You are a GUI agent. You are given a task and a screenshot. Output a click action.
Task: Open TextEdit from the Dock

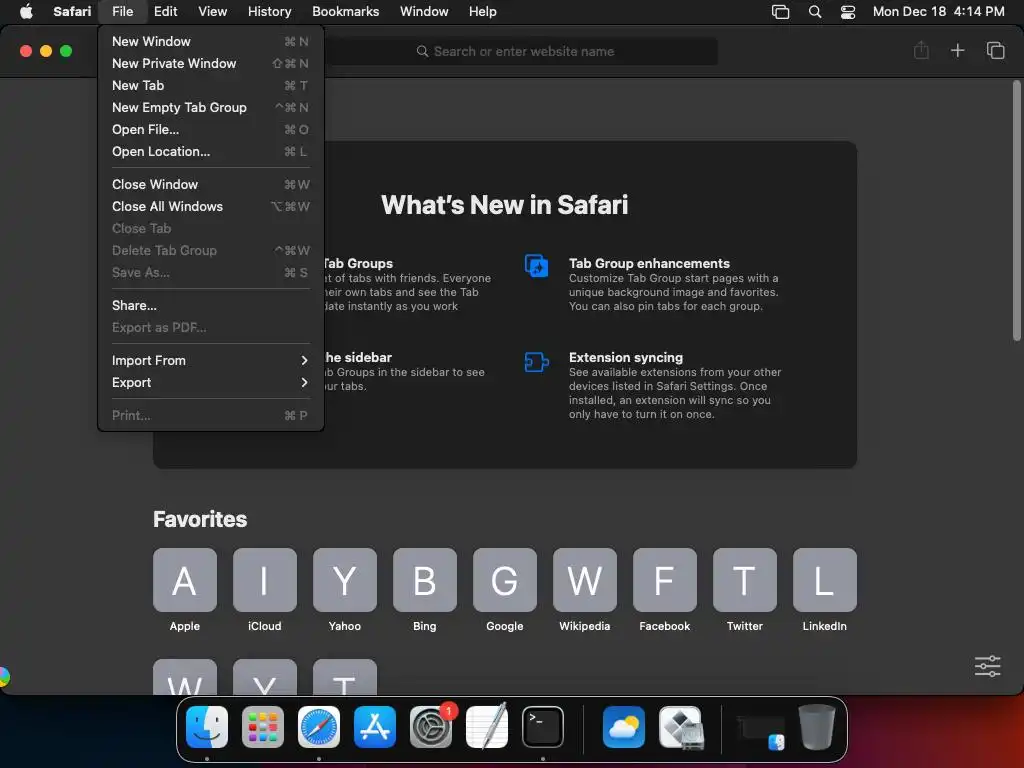pos(487,727)
